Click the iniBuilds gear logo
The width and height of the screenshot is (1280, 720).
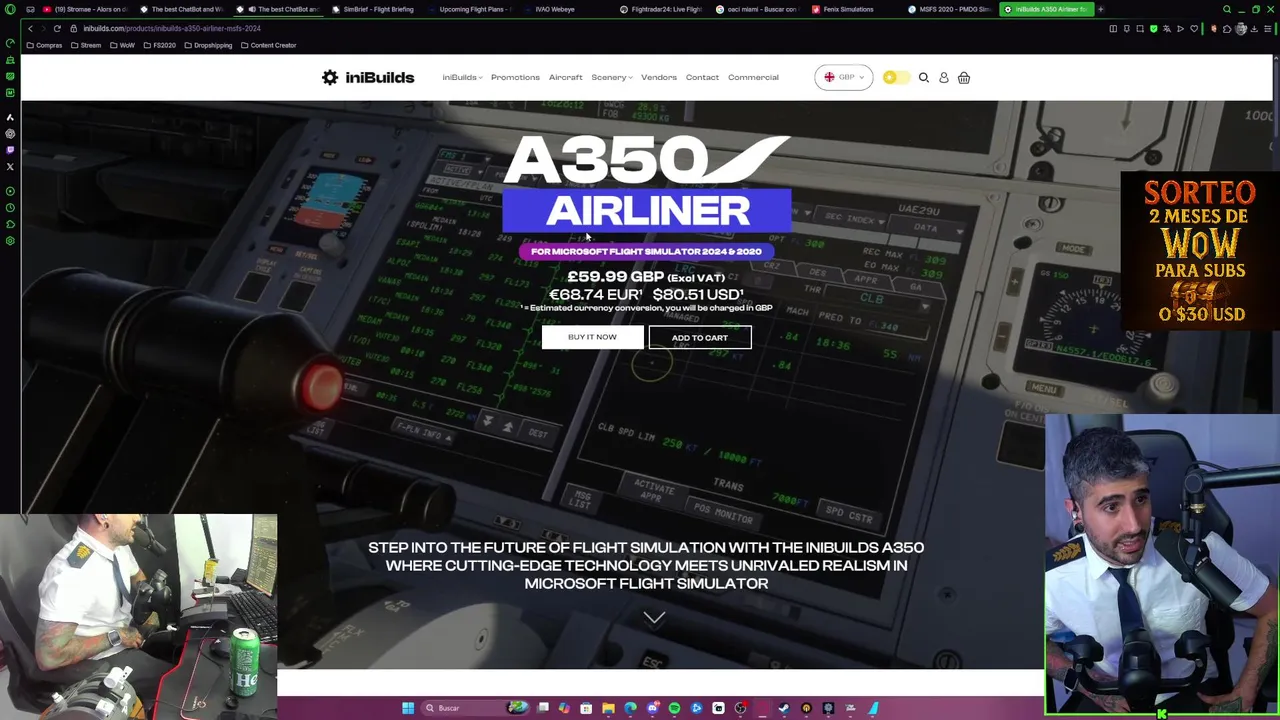[x=330, y=77]
